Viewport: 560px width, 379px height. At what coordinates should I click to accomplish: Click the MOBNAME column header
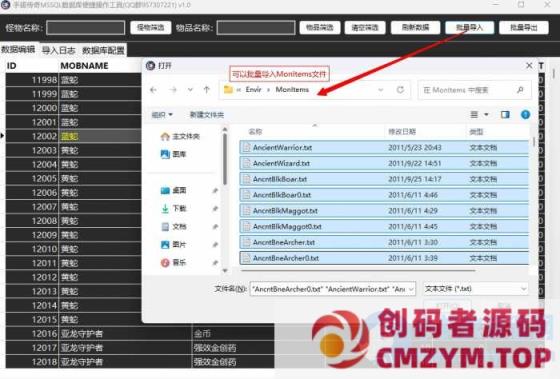(x=84, y=66)
